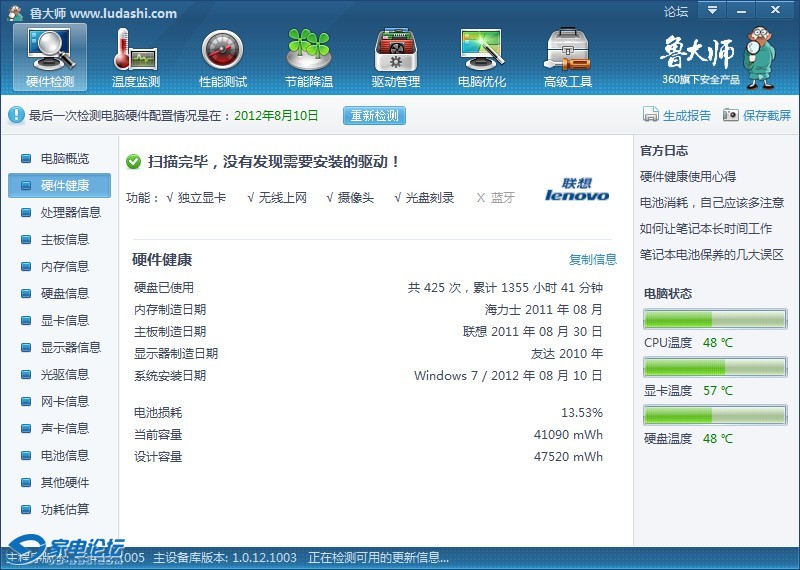Click 主设备库版本 1.0.12.1003 status entry

pos(225,558)
